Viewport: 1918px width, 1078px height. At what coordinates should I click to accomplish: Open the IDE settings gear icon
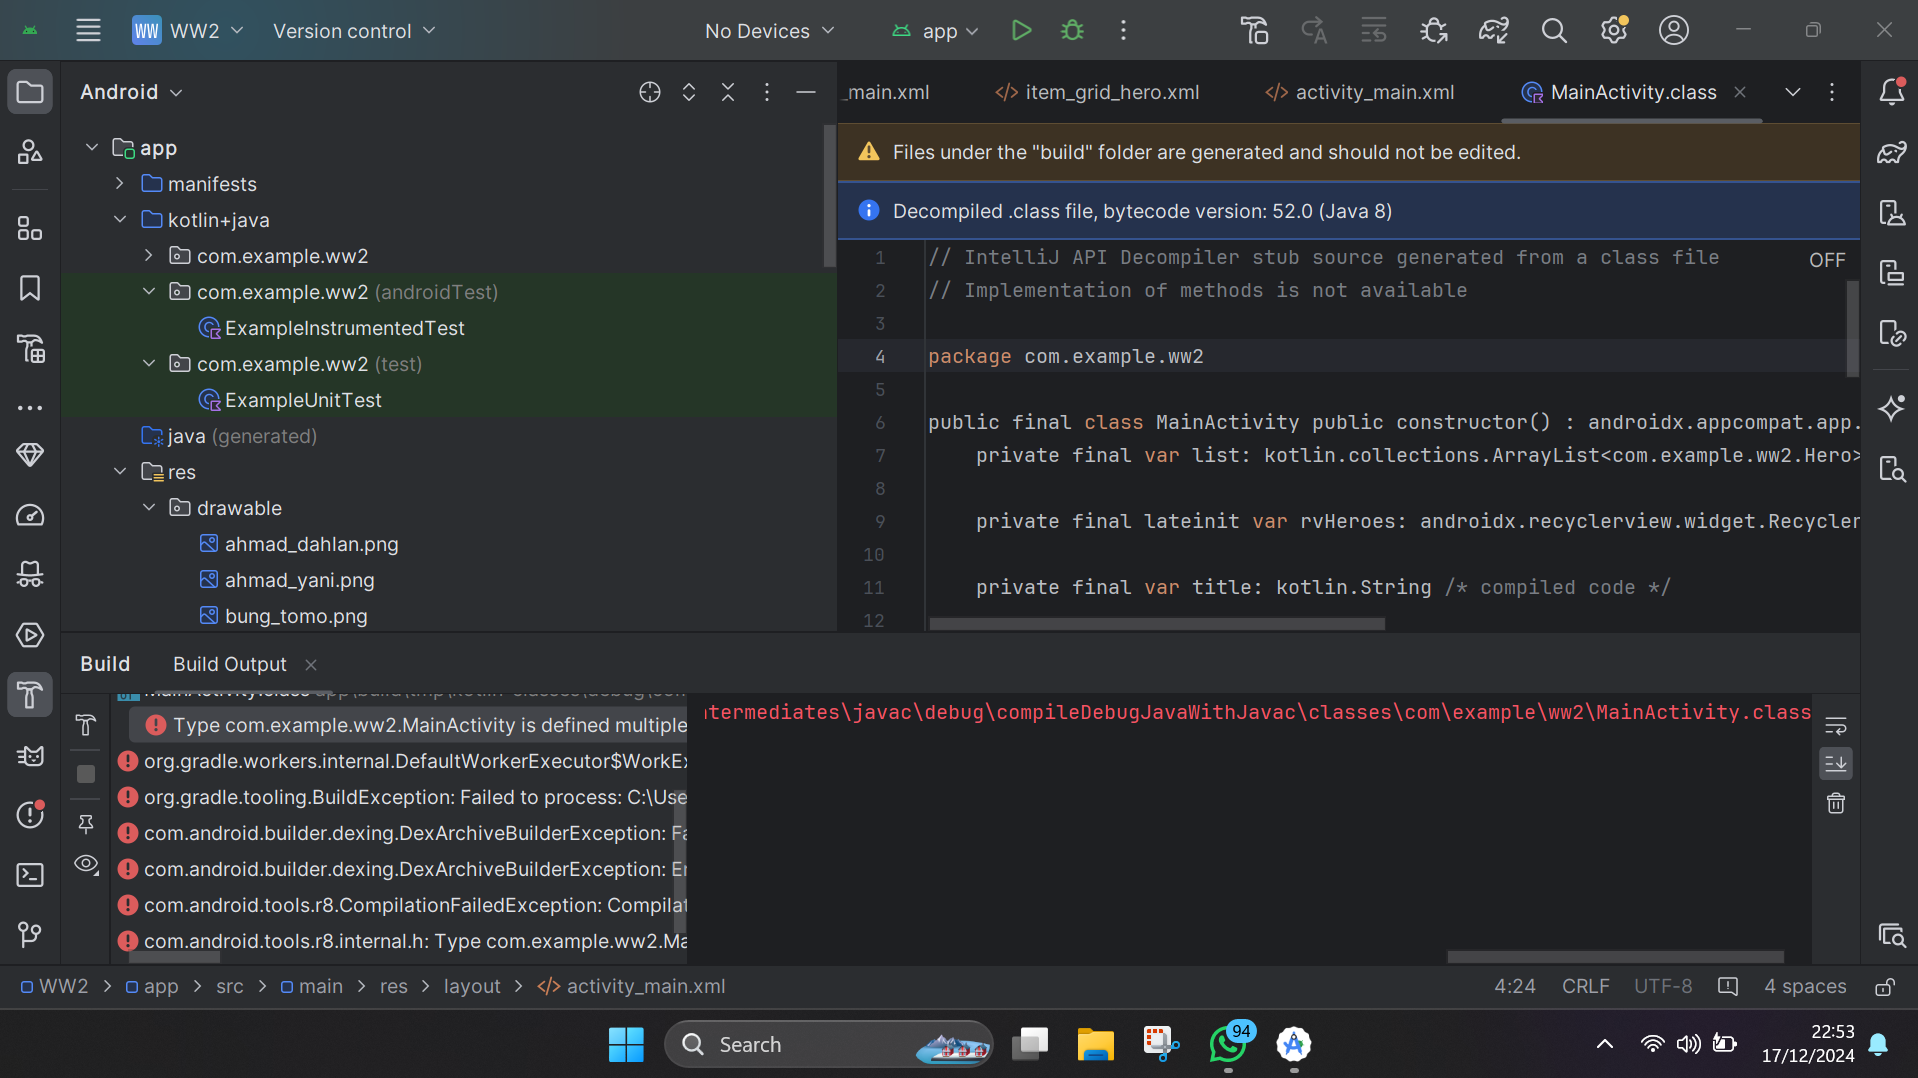pyautogui.click(x=1613, y=31)
